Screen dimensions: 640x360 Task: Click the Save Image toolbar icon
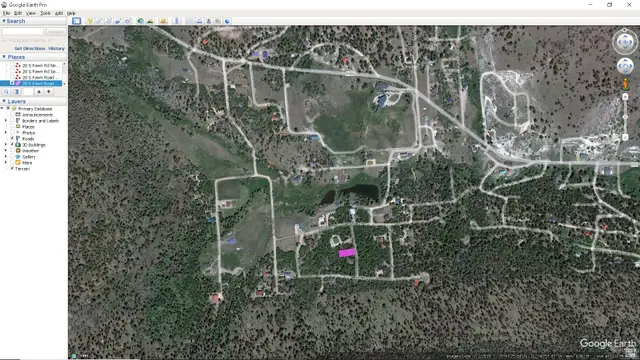(x=209, y=21)
